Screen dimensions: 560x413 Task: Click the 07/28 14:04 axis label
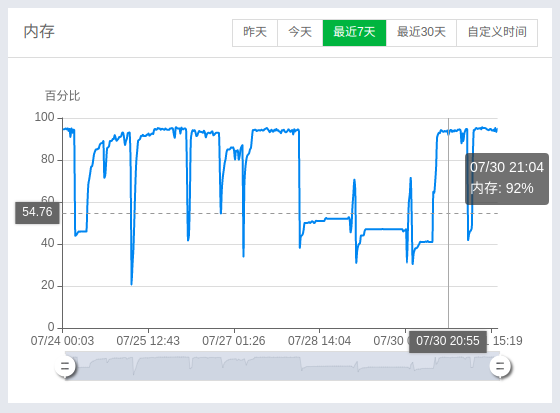click(319, 341)
